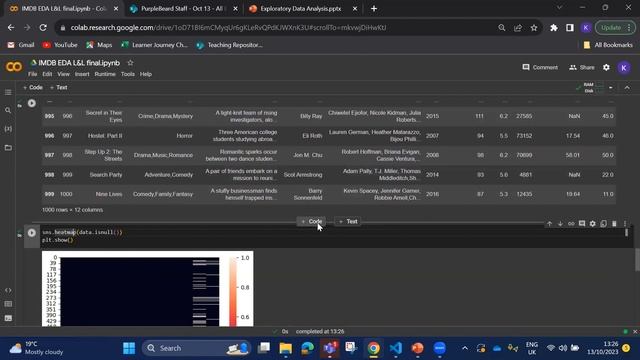The image size is (640, 360).
Task: Move cell up with arrow icon
Action: pos(549,224)
